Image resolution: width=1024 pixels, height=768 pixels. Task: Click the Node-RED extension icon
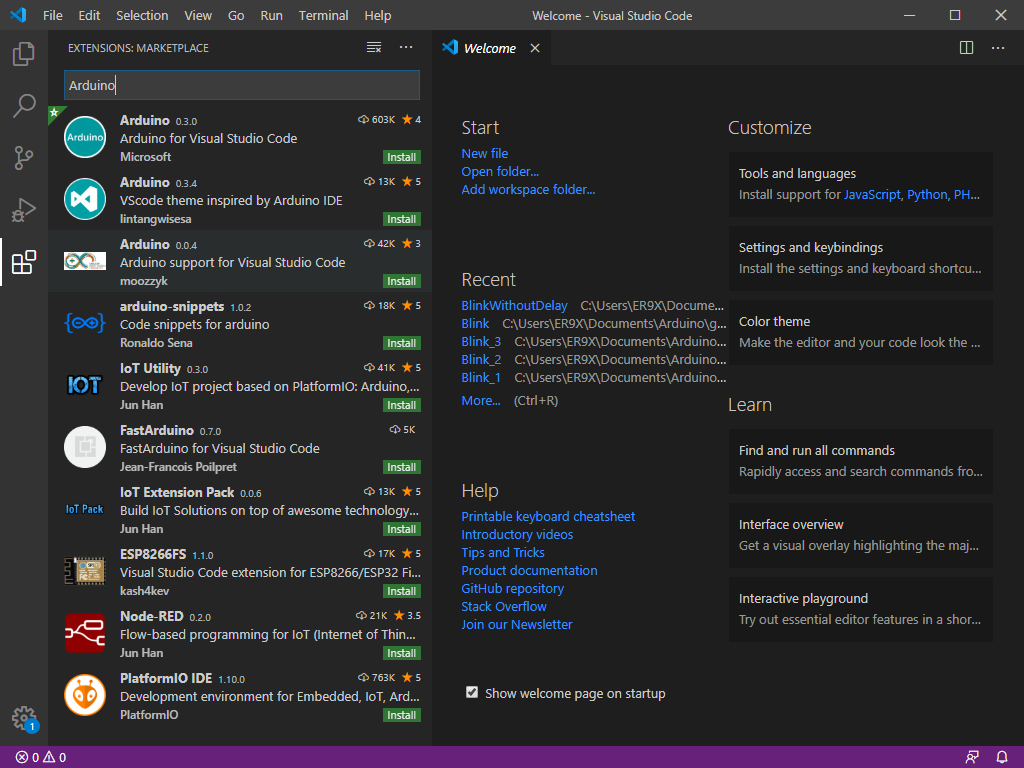tap(85, 633)
